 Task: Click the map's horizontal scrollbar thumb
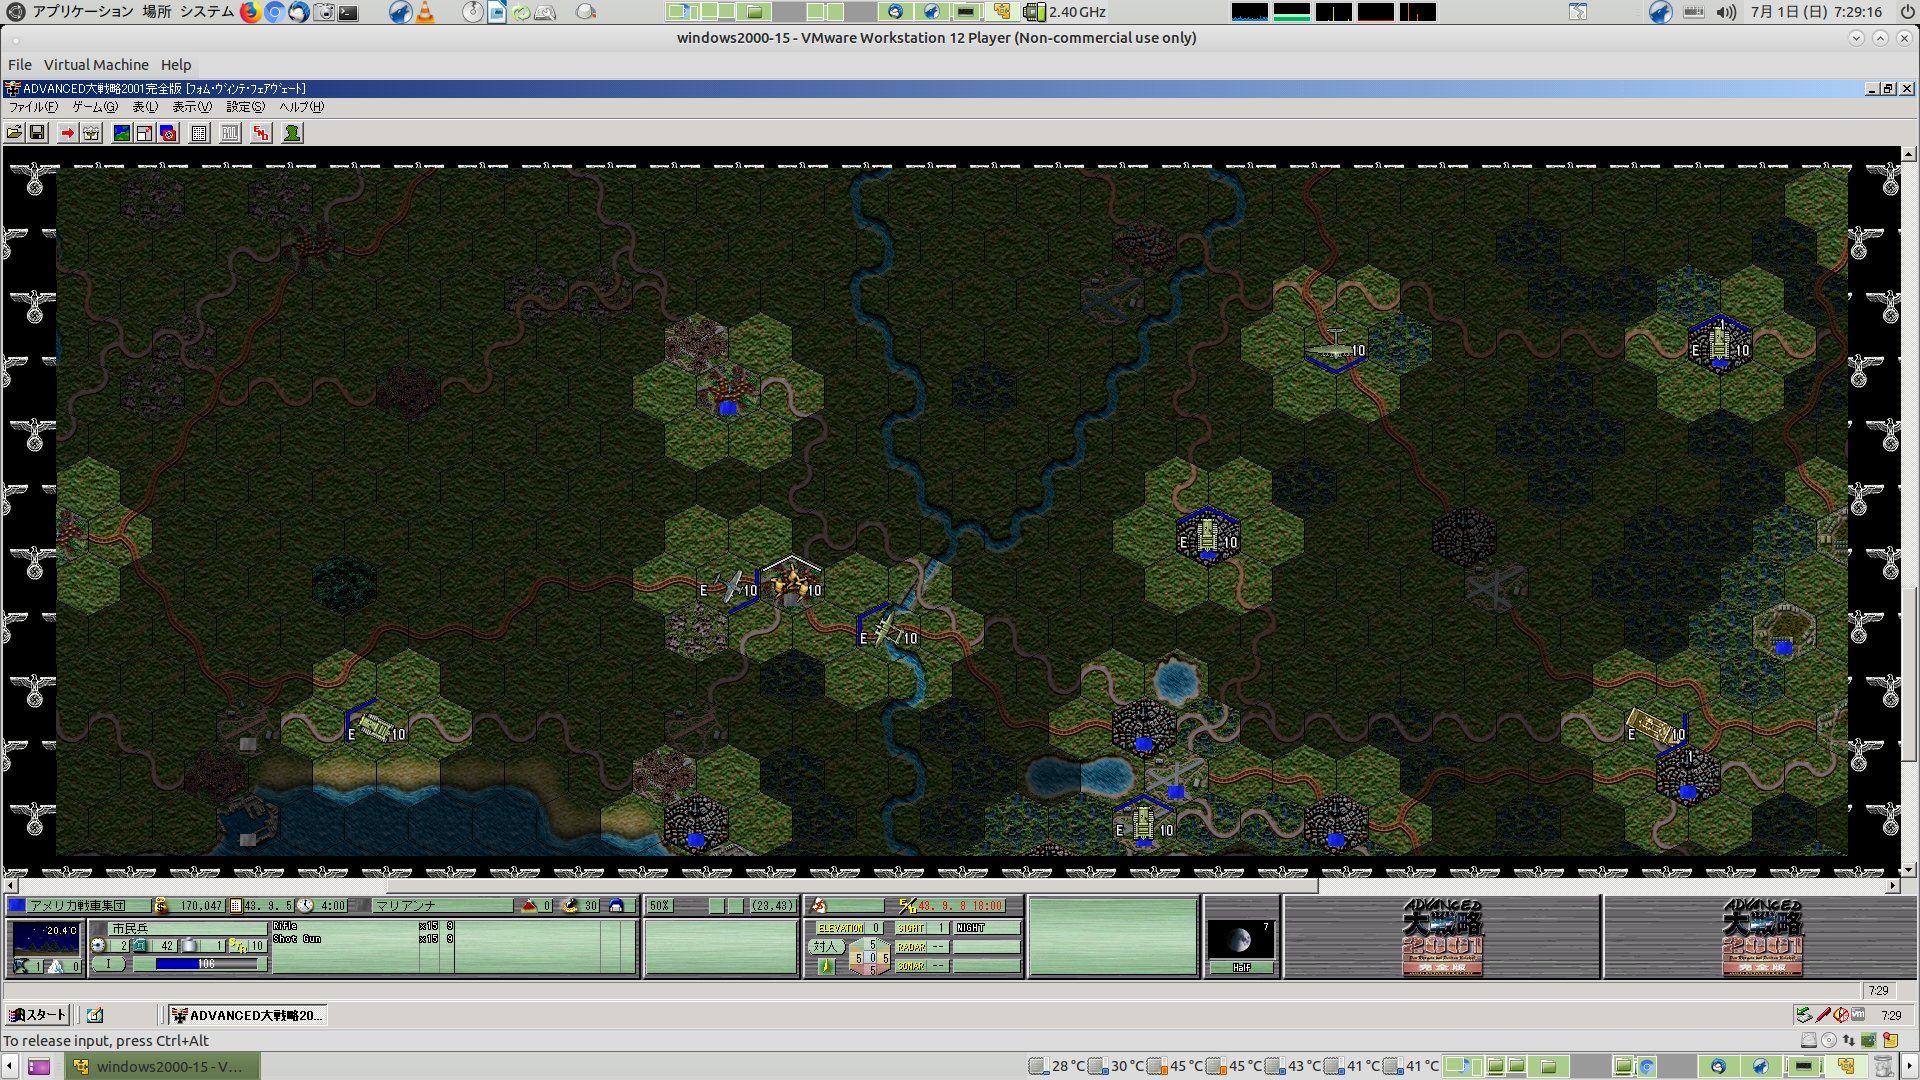[850, 886]
